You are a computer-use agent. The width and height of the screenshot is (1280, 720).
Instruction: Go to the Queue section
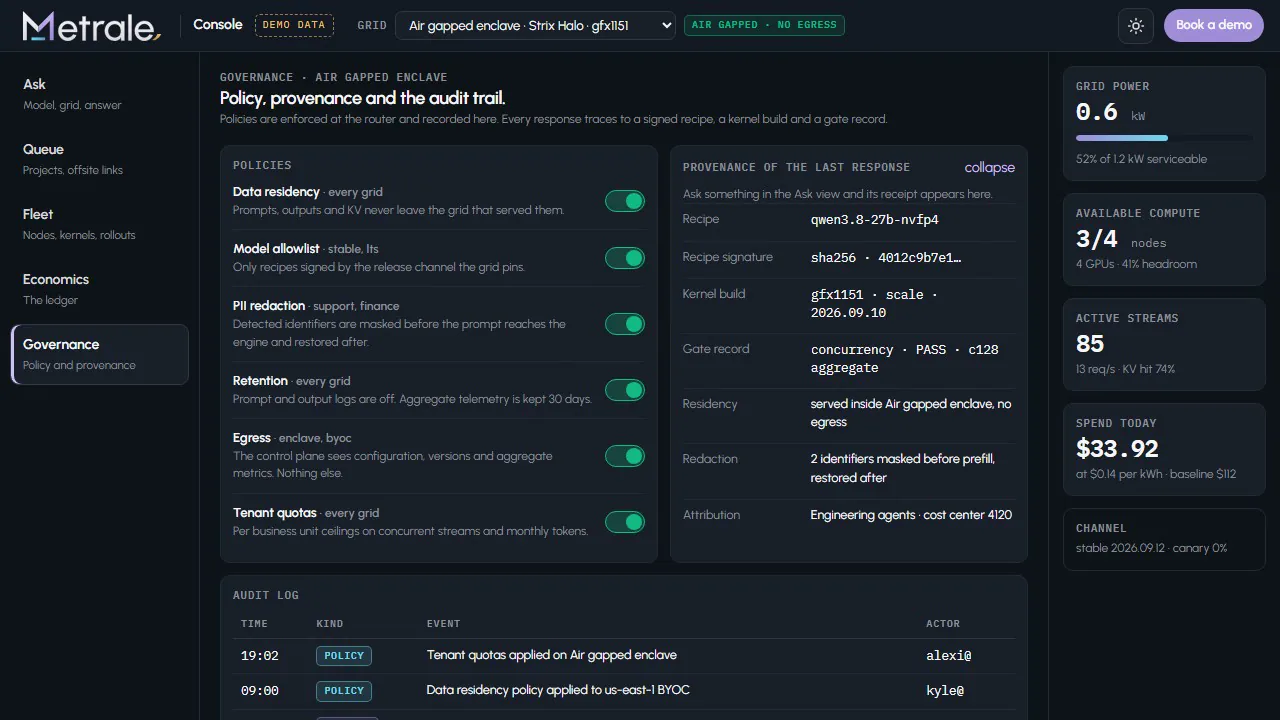click(100, 159)
